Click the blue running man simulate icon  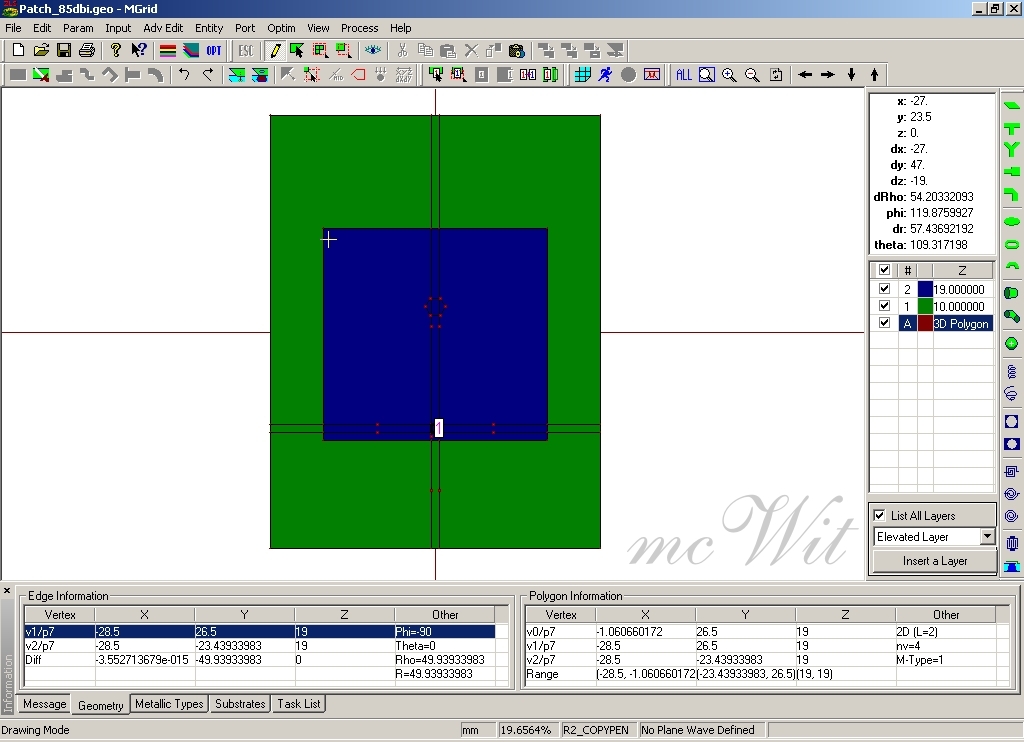[606, 75]
